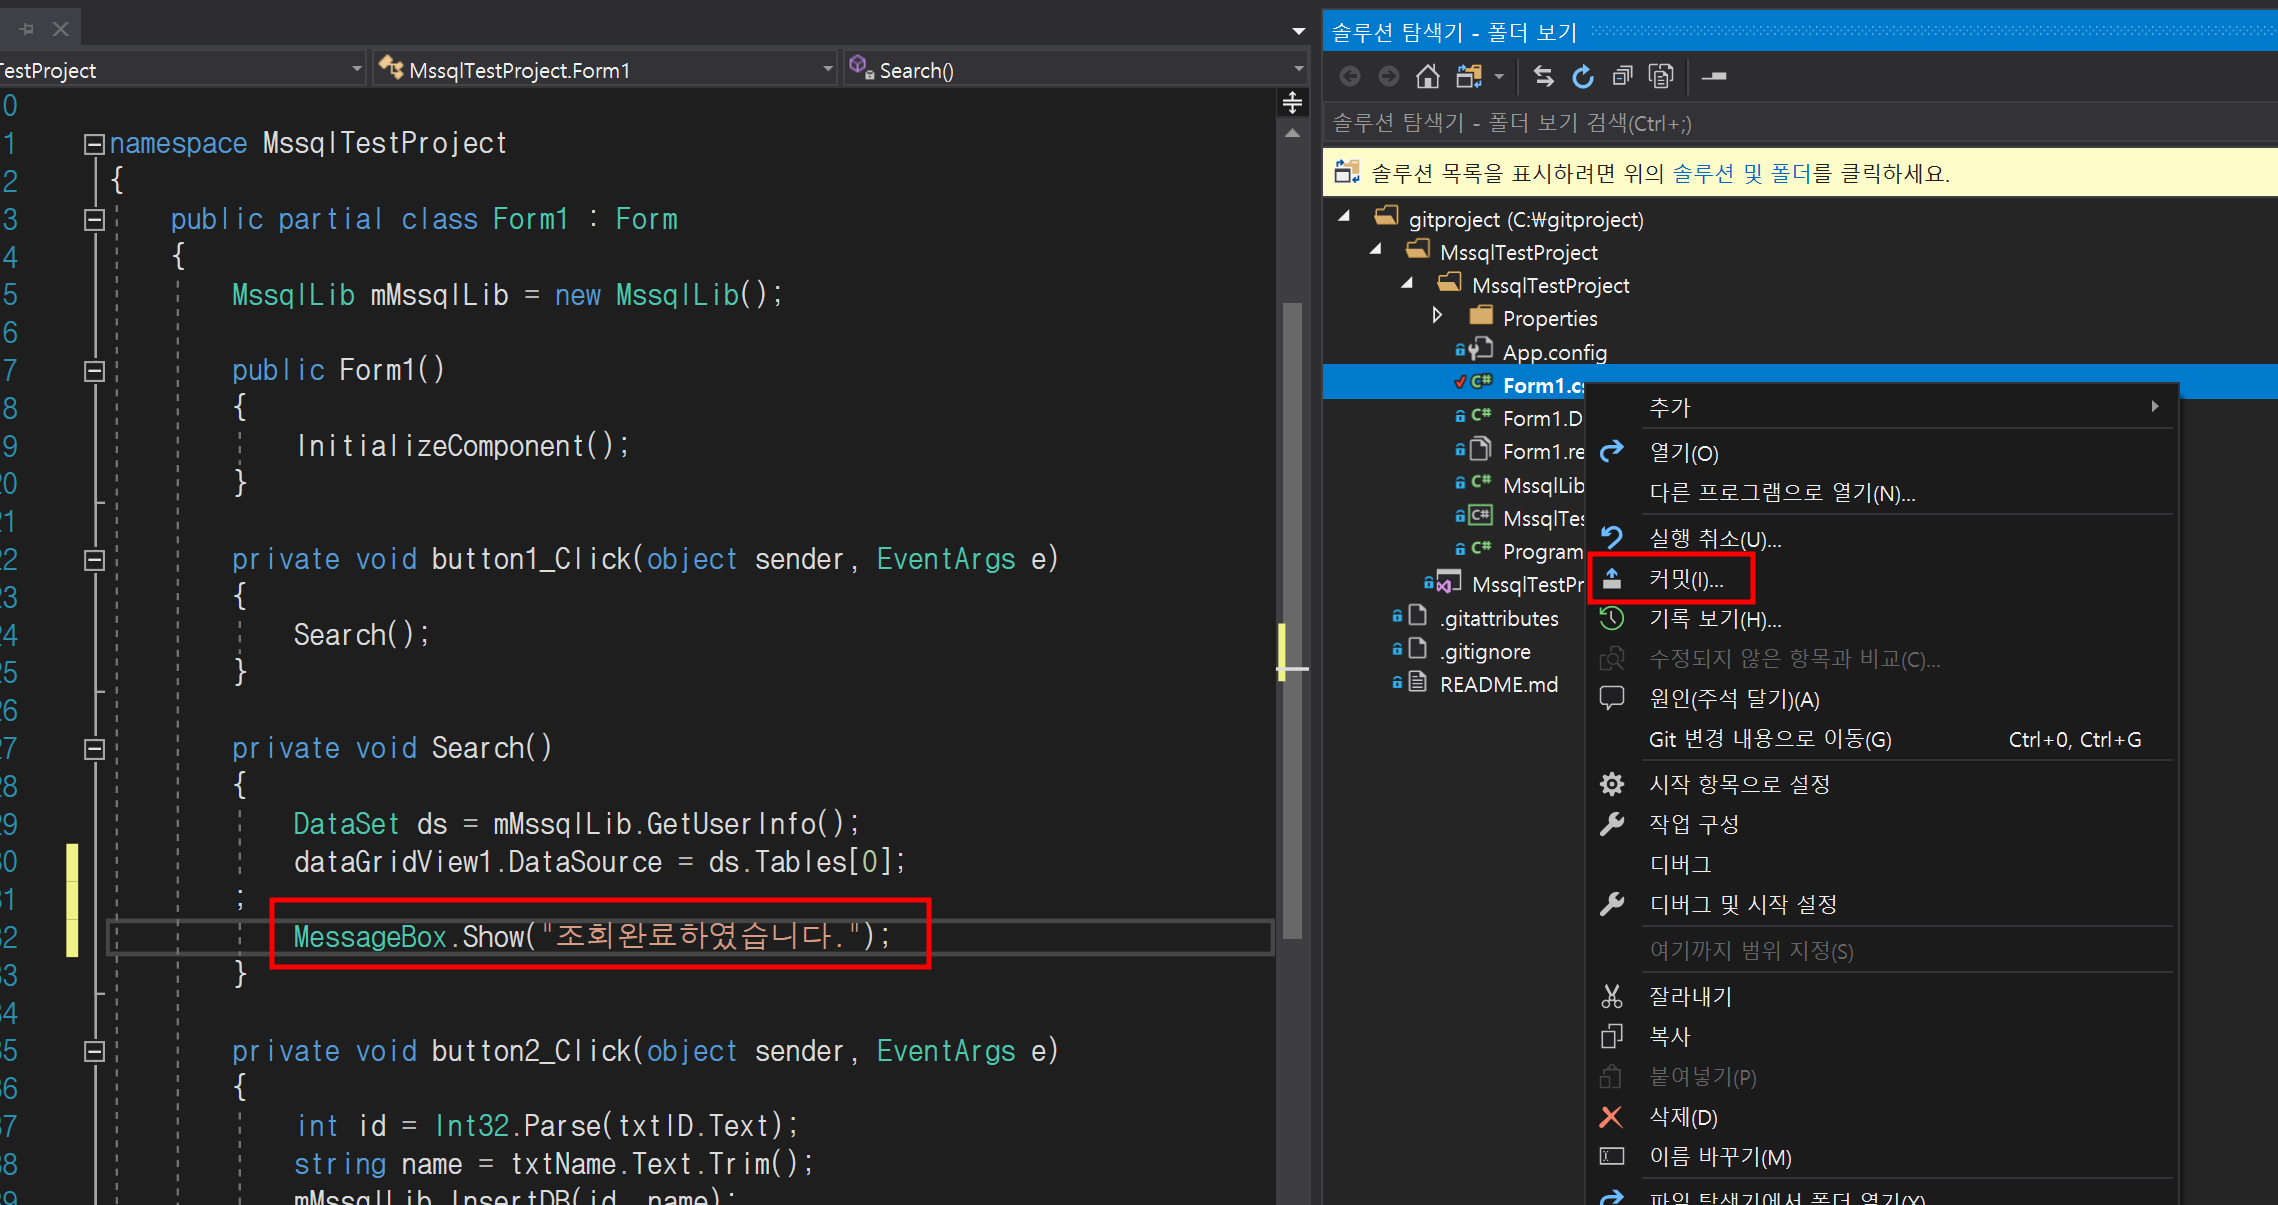The width and height of the screenshot is (2278, 1205).
Task: Open the README.md file in tree
Action: click(1498, 684)
